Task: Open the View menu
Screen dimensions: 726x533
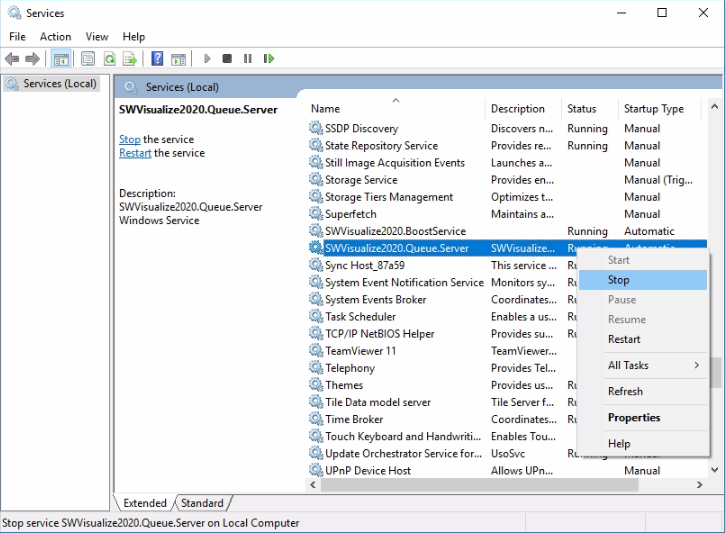Action: [97, 37]
